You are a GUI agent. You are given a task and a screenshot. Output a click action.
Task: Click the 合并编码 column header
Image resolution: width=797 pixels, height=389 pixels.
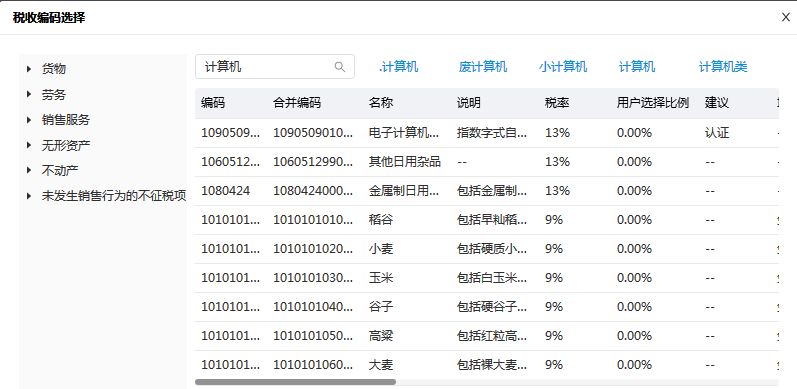pyautogui.click(x=297, y=103)
